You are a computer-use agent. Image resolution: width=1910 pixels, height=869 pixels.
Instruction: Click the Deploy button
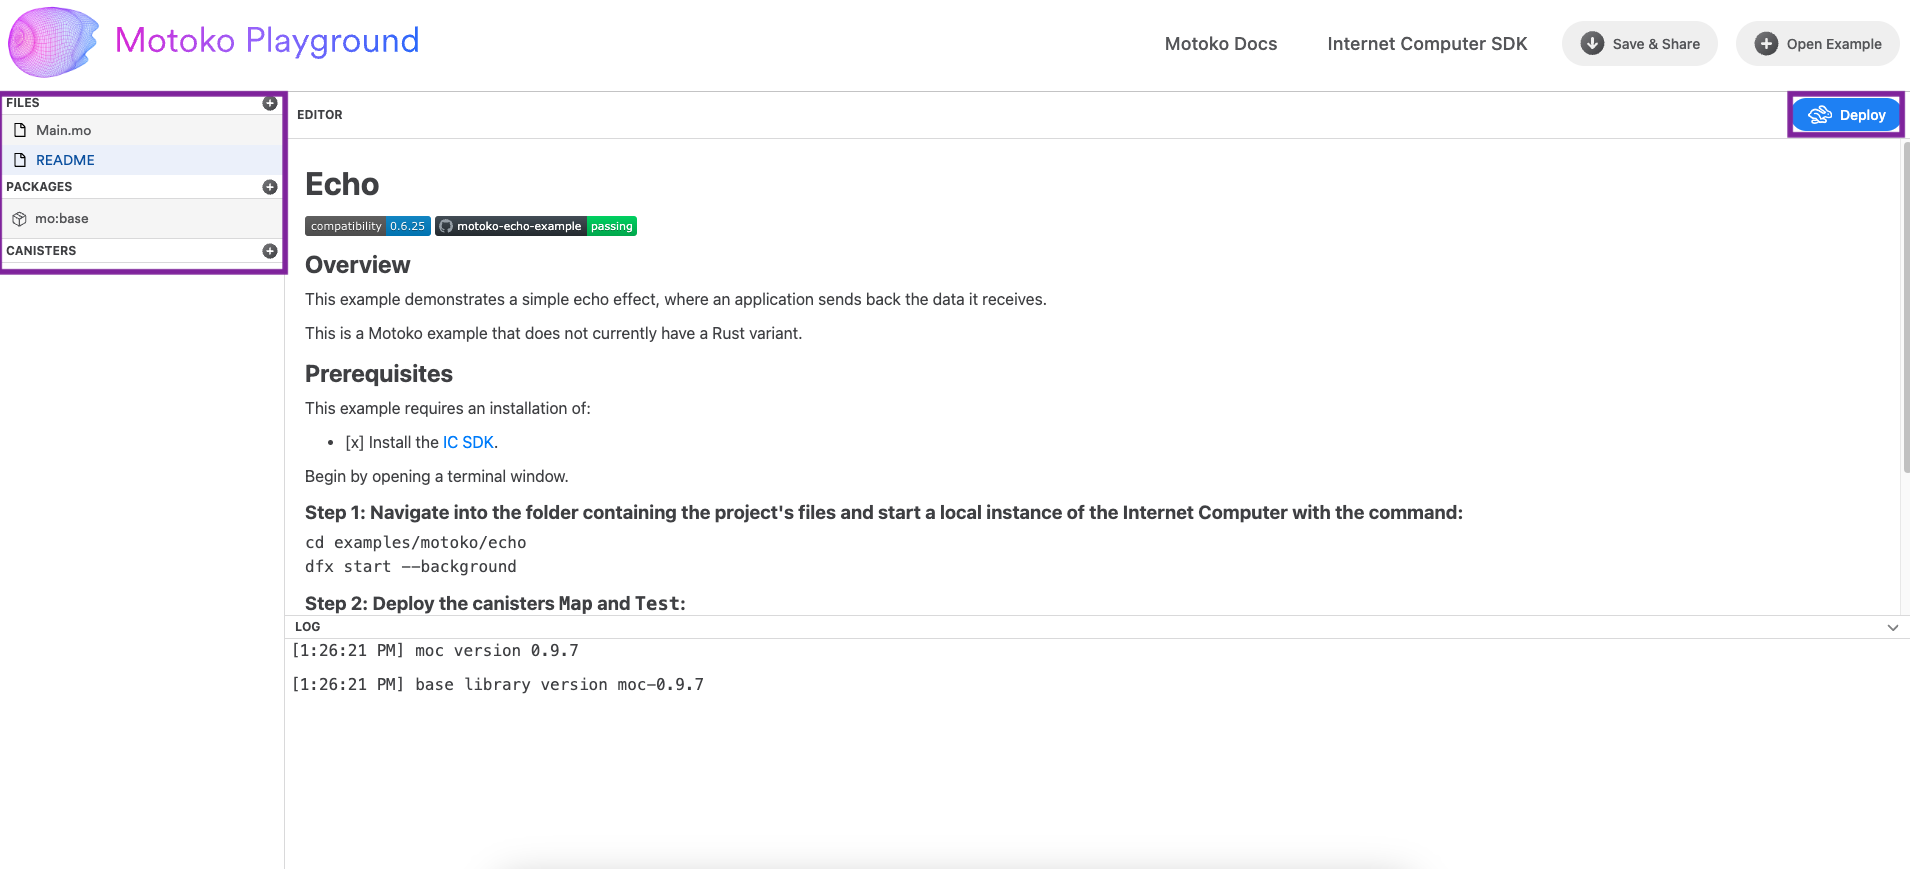(x=1846, y=115)
